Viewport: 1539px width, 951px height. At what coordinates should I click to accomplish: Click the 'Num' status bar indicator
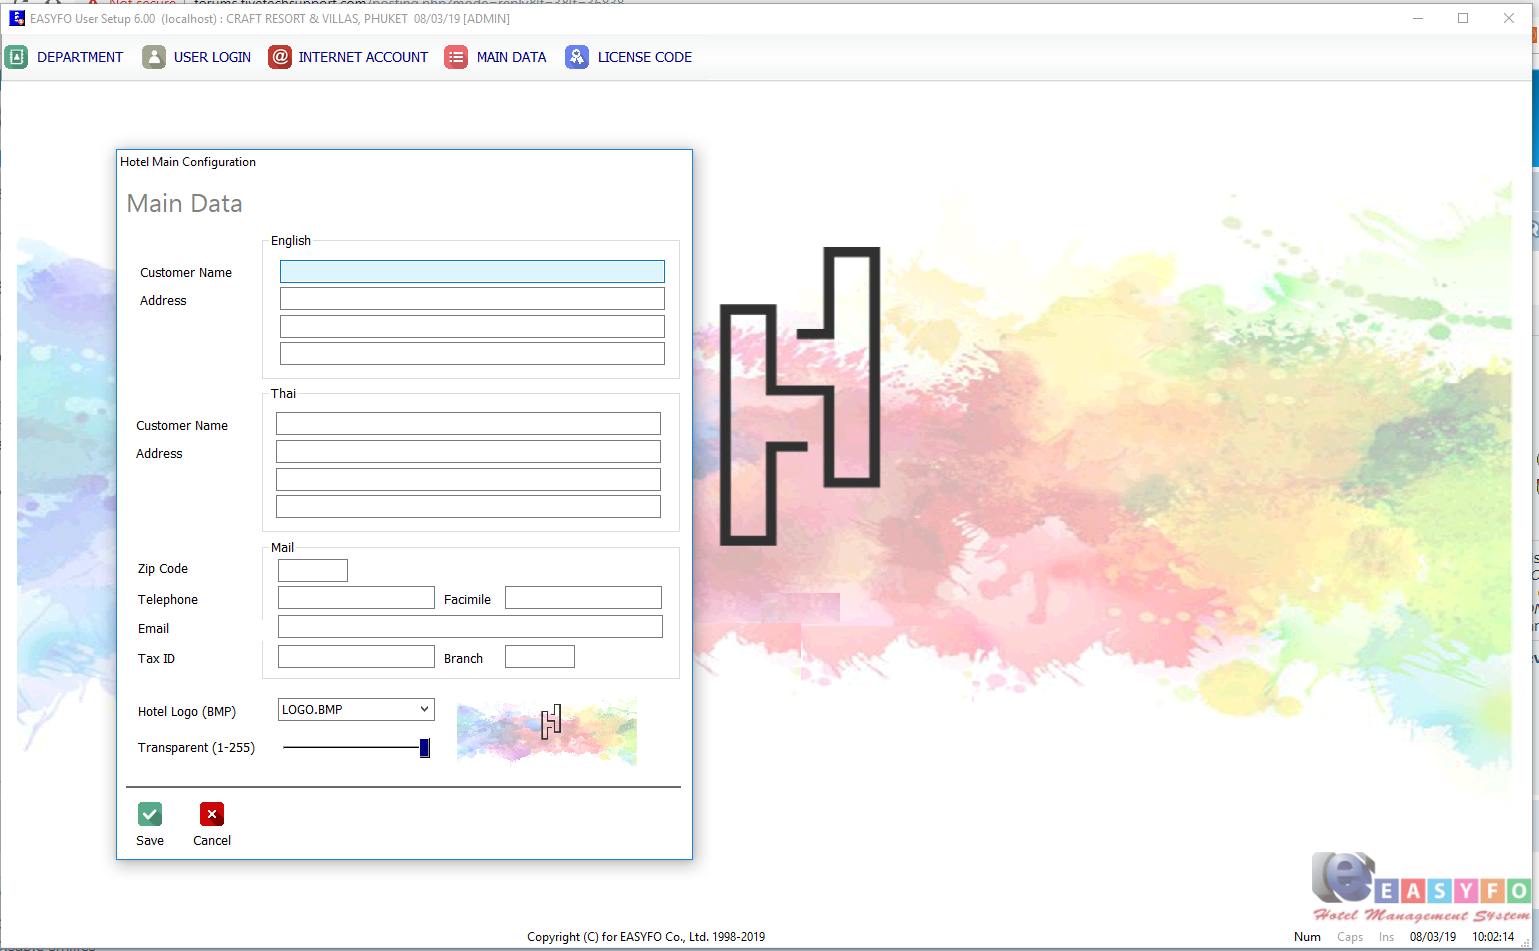1307,937
